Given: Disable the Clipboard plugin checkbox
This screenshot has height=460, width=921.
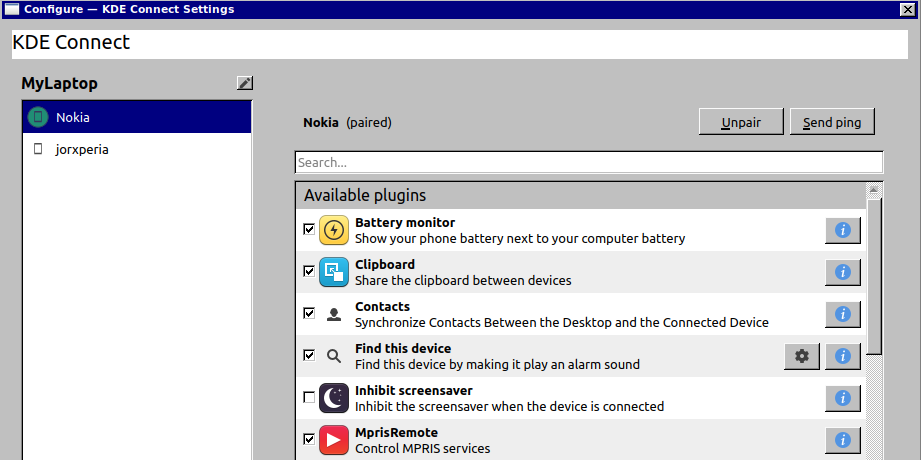Looking at the screenshot, I should click(x=309, y=271).
